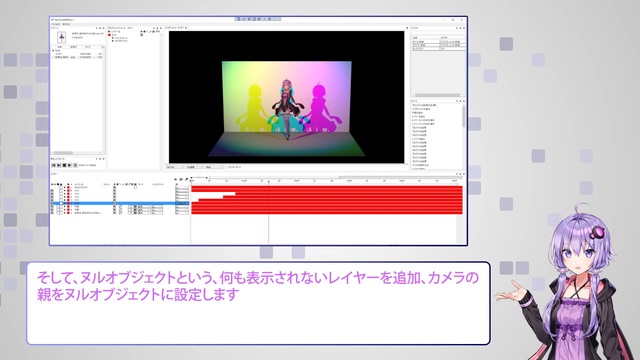Click the rightmost button of the playback controls

pos(75,165)
